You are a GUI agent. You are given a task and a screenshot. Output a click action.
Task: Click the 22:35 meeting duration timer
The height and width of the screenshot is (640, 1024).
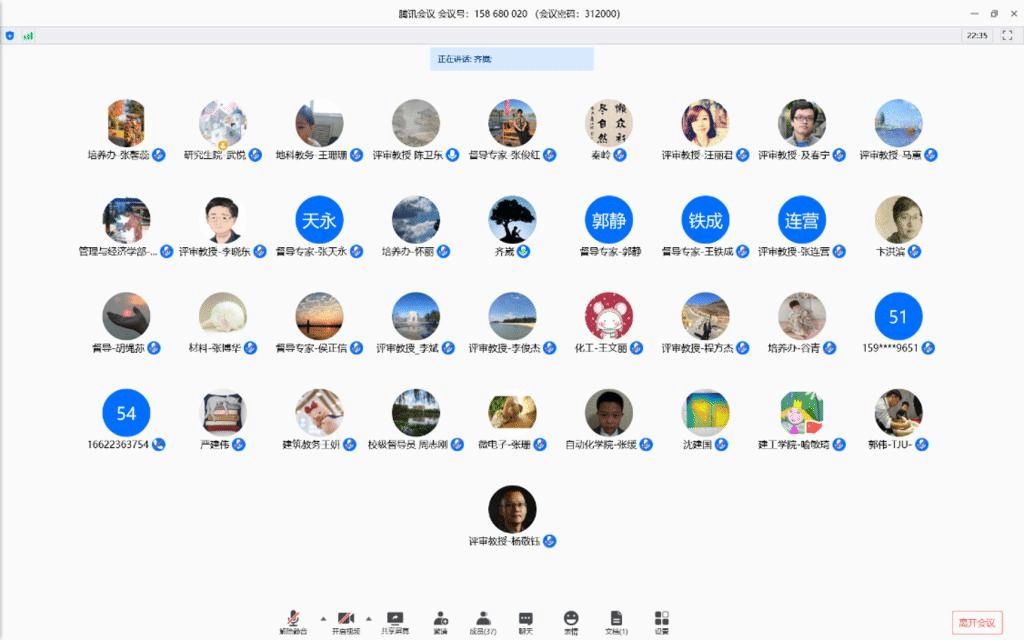coord(977,35)
